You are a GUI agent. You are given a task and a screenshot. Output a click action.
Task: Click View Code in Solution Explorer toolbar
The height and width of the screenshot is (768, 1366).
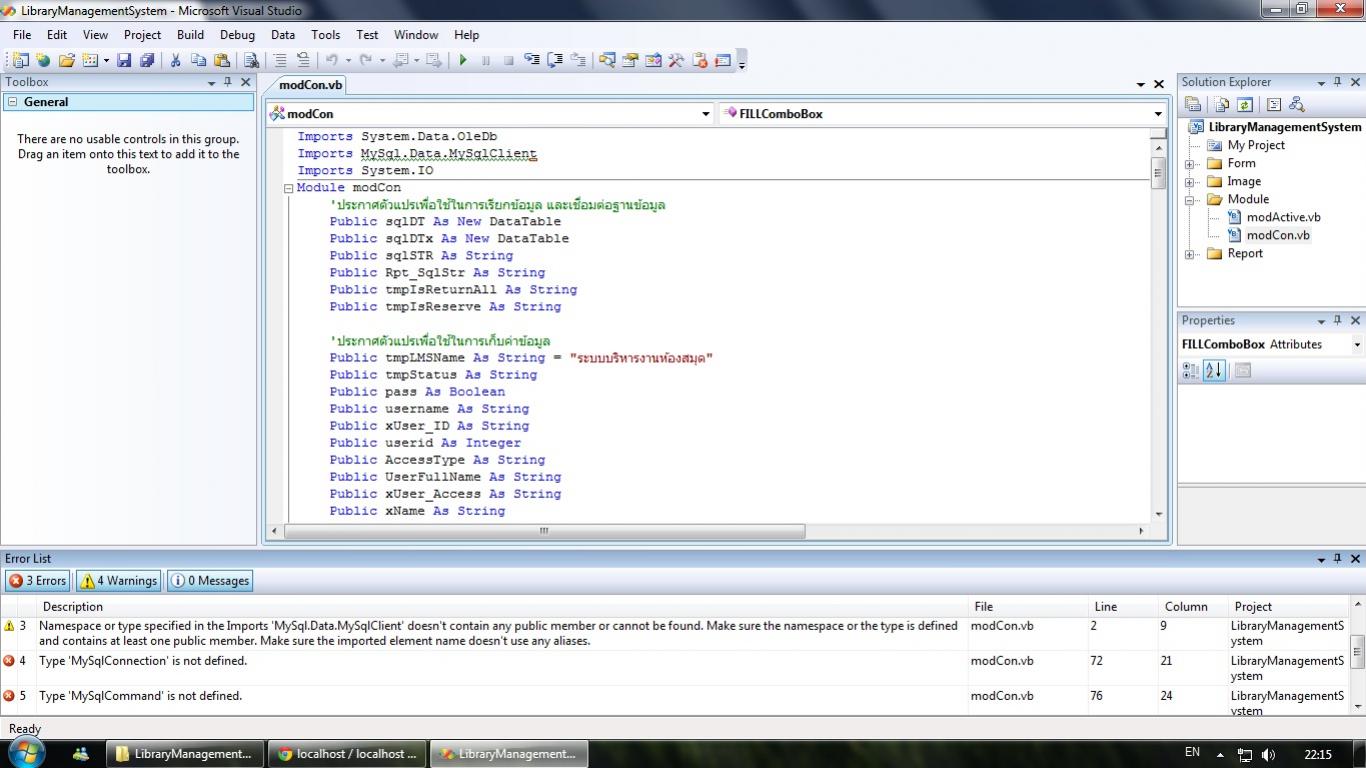click(x=1274, y=104)
